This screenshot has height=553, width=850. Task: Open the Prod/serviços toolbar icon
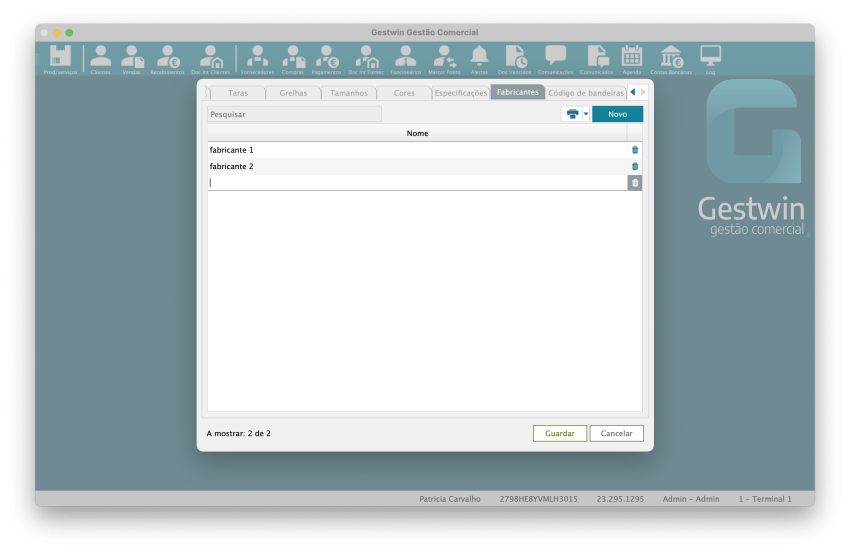[60, 58]
